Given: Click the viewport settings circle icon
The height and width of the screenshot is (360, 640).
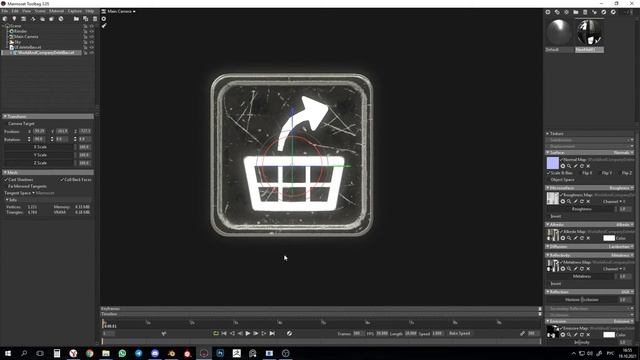Looking at the screenshot, I should 104,19.
